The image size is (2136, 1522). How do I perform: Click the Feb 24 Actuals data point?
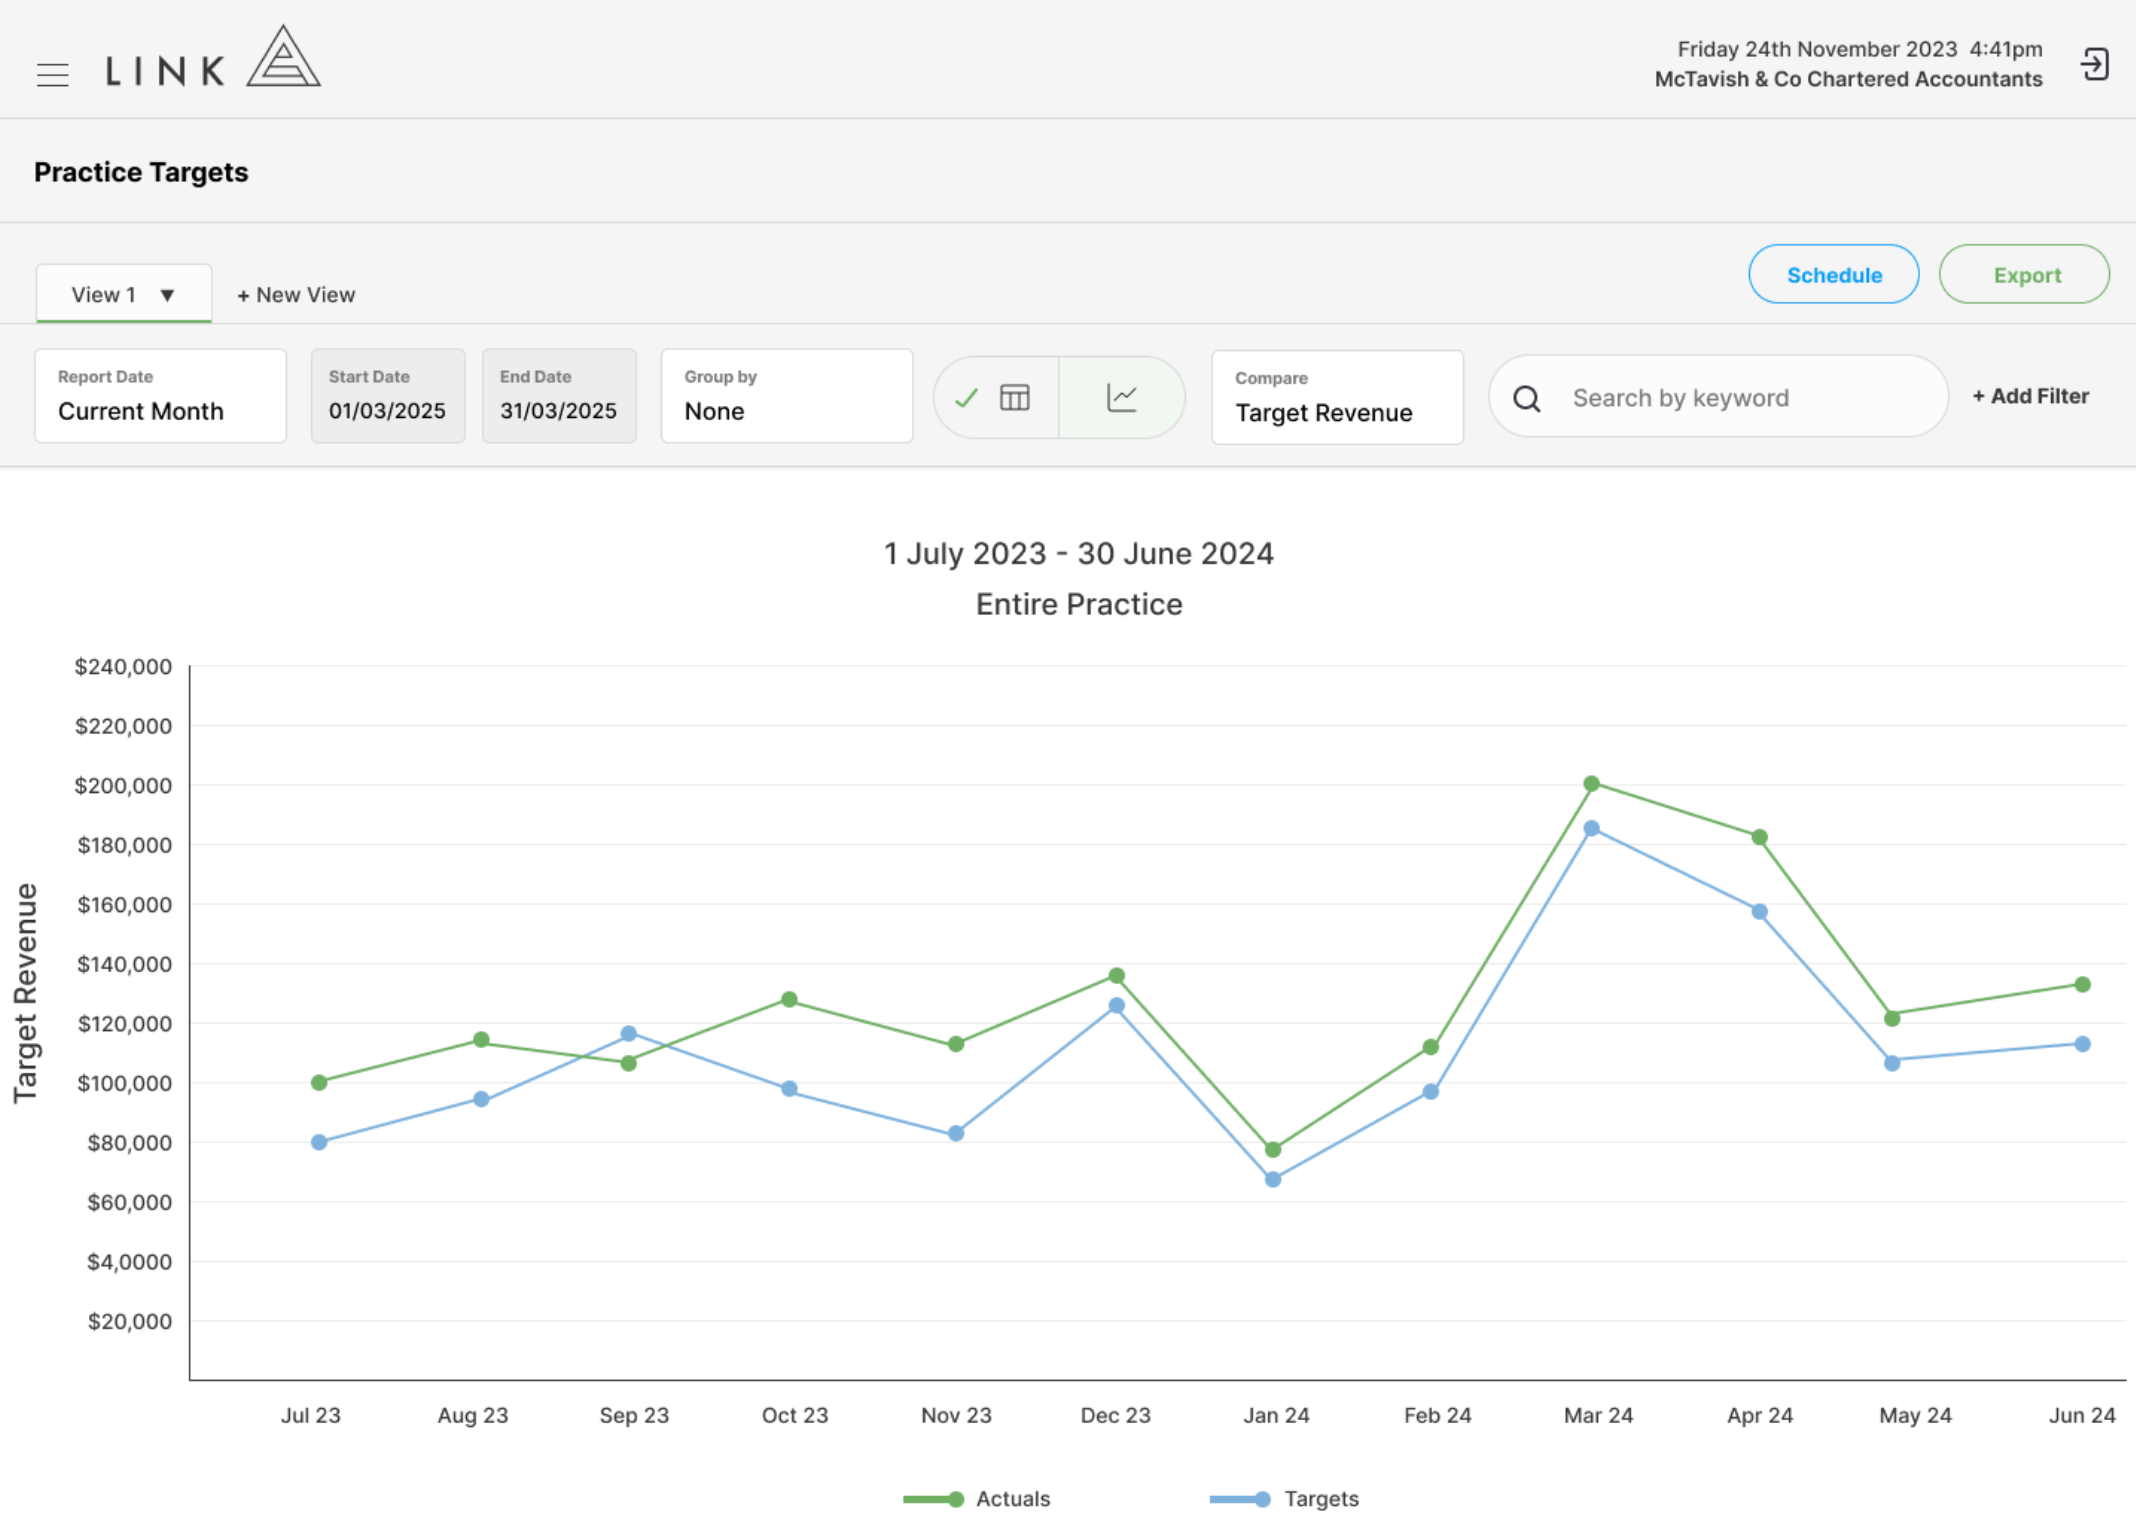click(x=1430, y=1047)
